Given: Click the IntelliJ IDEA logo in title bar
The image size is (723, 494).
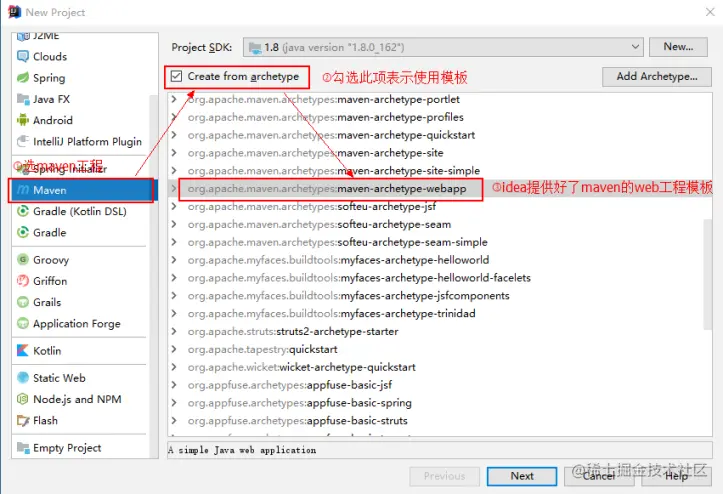Looking at the screenshot, I should (x=14, y=12).
